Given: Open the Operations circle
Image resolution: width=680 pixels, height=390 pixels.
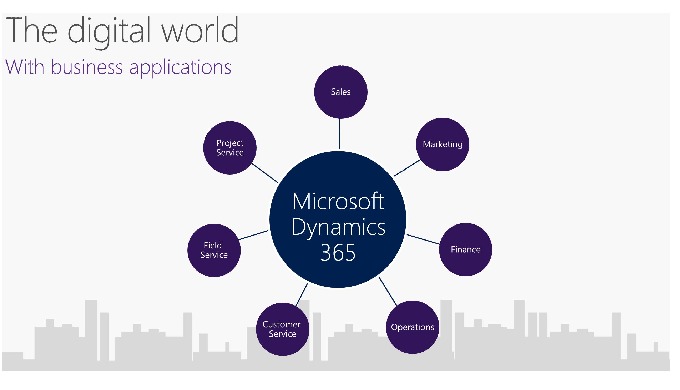Looking at the screenshot, I should (412, 327).
